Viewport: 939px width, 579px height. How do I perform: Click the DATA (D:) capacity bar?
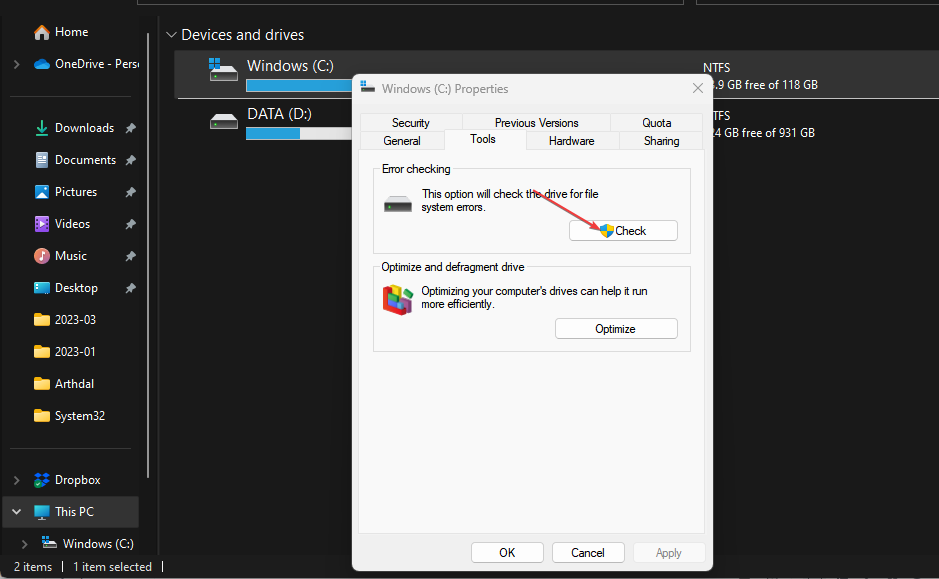(x=299, y=134)
